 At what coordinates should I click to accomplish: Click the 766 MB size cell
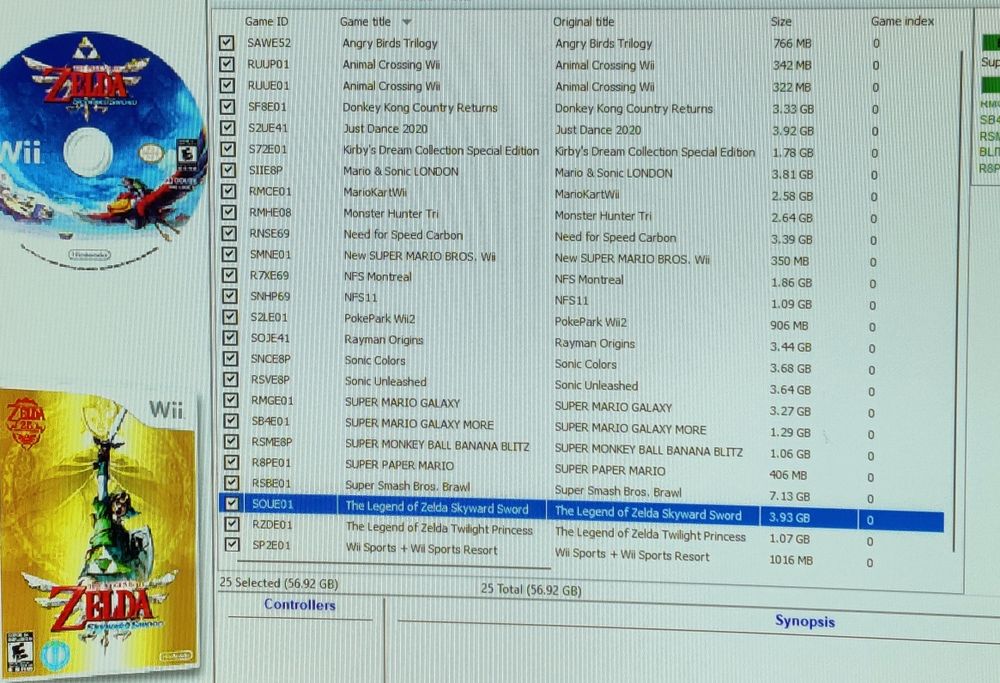coord(792,43)
